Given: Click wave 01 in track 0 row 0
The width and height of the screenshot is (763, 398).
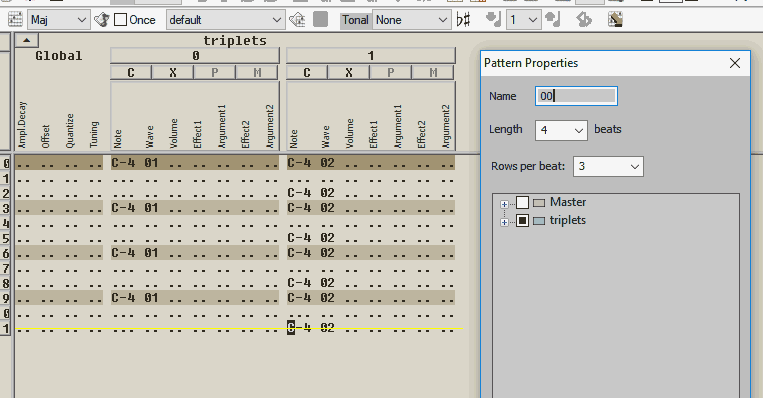Looking at the screenshot, I should pos(151,163).
